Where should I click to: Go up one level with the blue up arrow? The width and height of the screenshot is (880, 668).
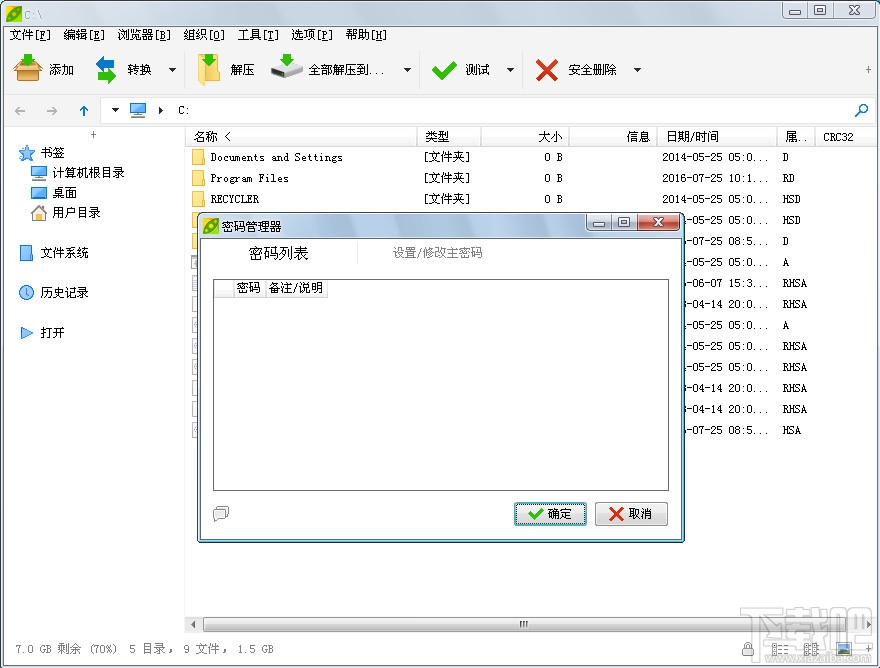click(x=84, y=111)
